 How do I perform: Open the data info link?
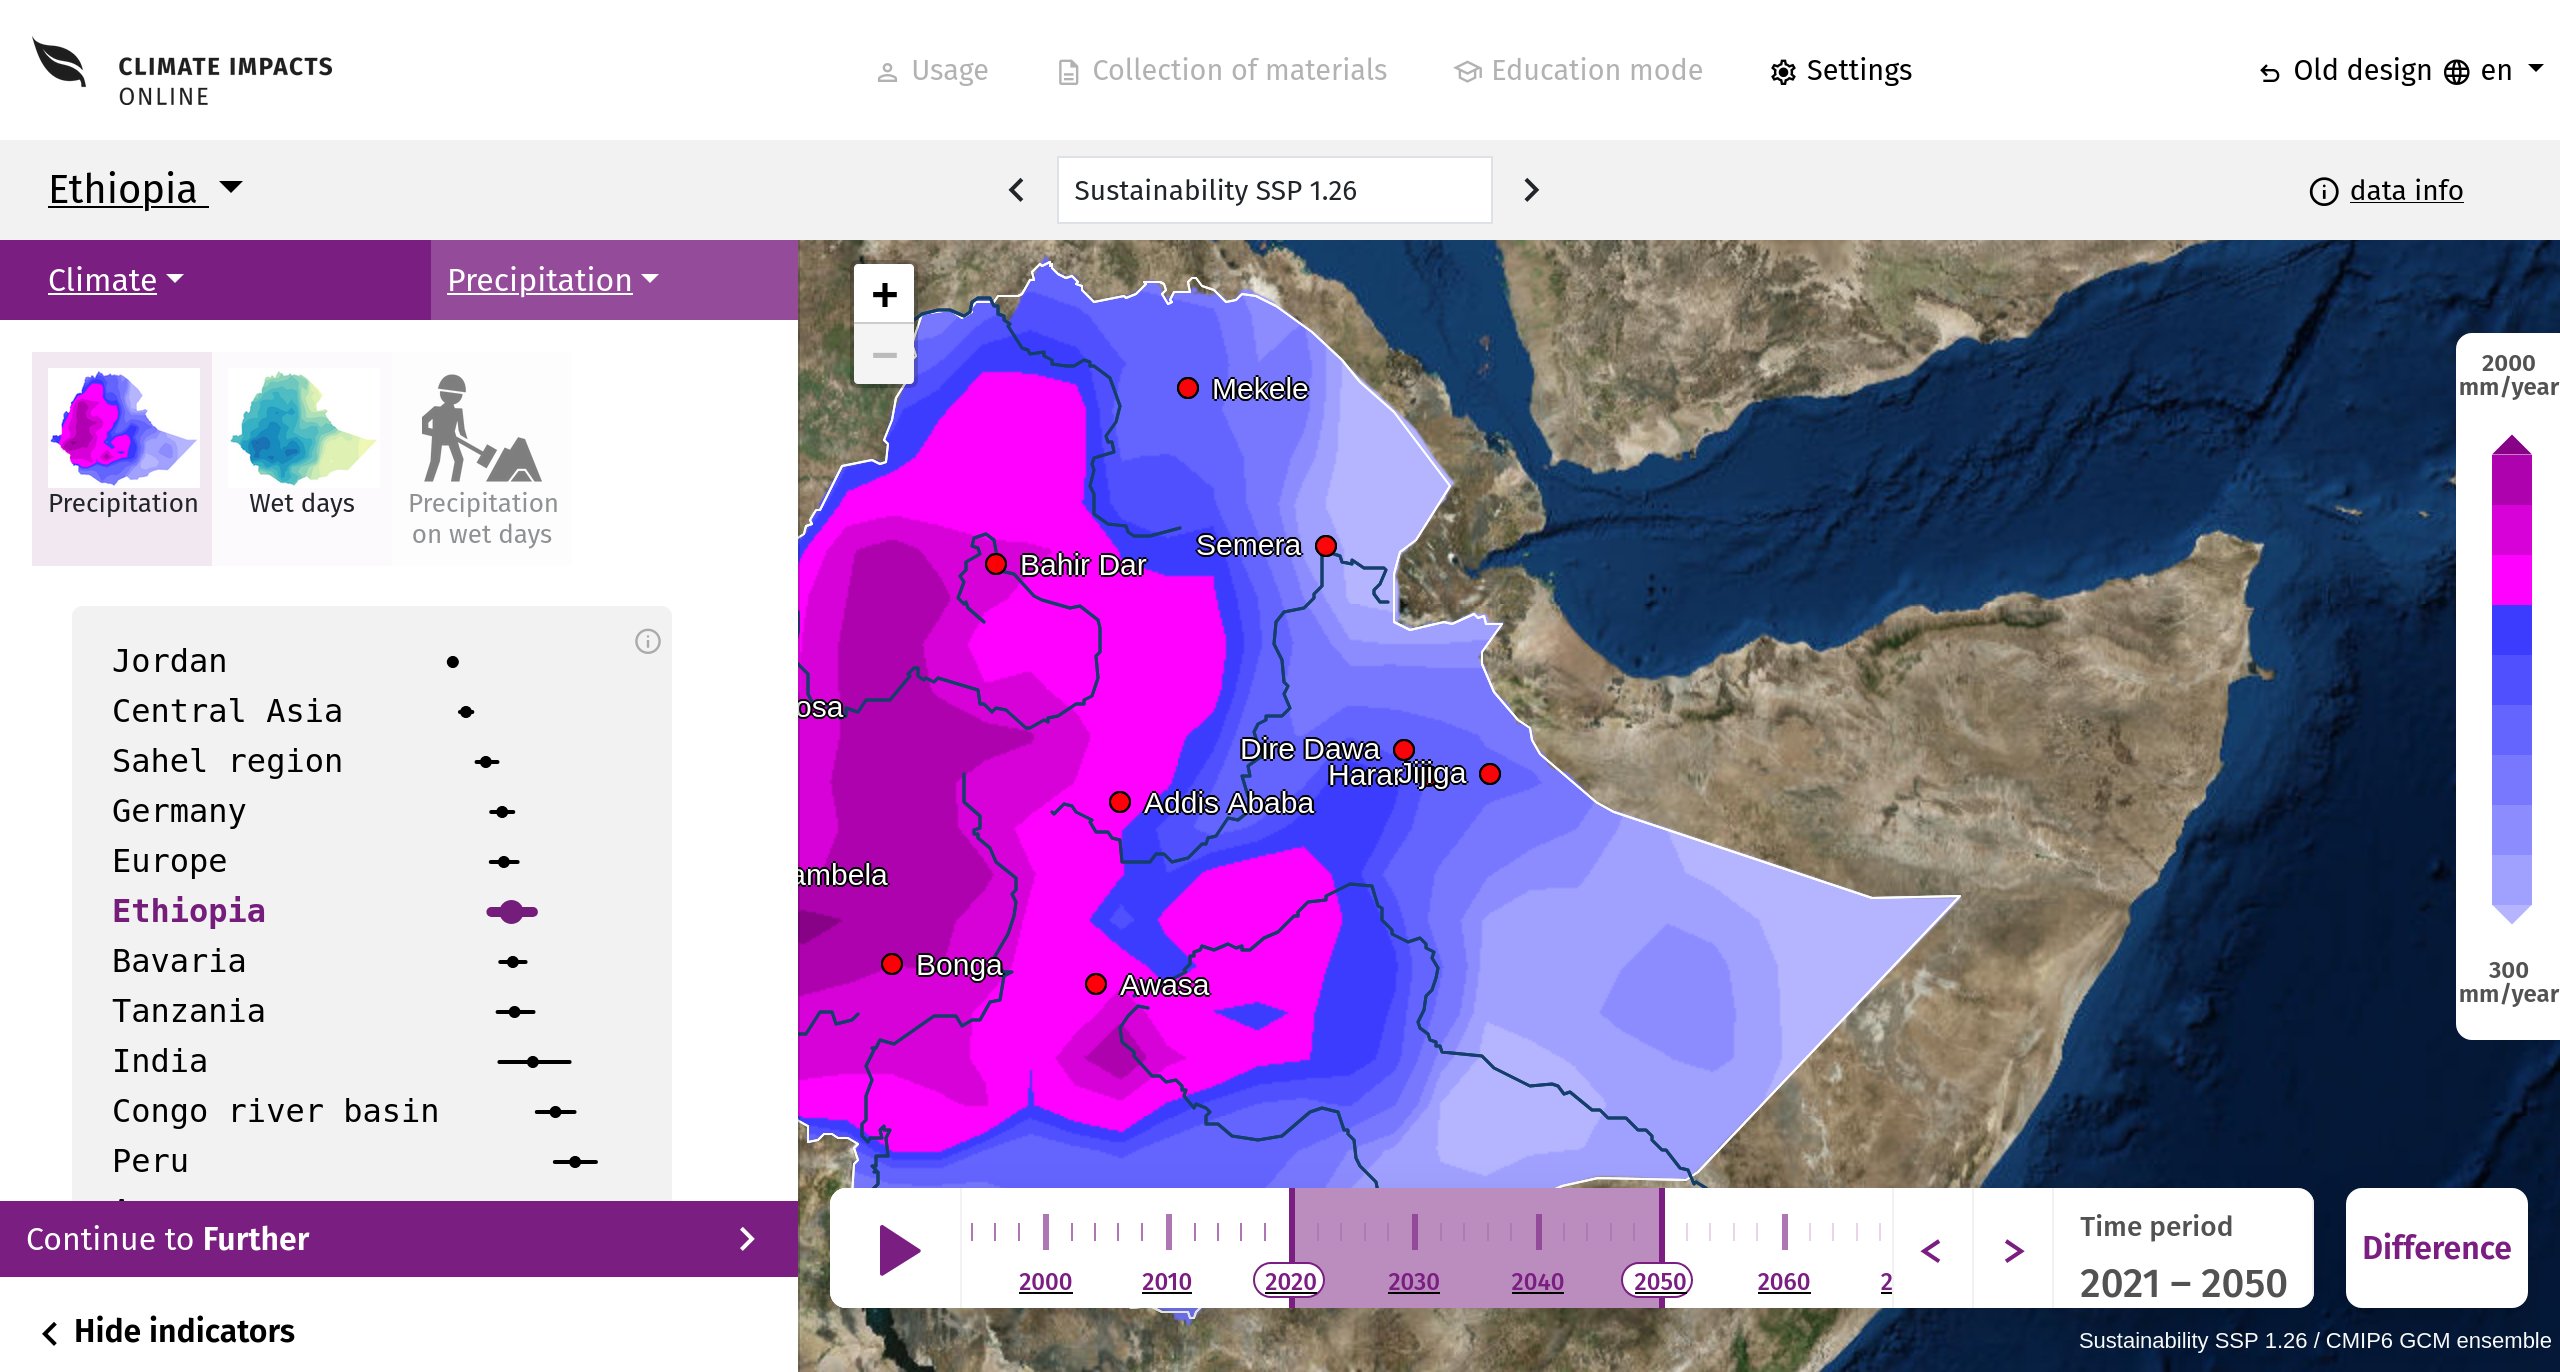(2386, 191)
